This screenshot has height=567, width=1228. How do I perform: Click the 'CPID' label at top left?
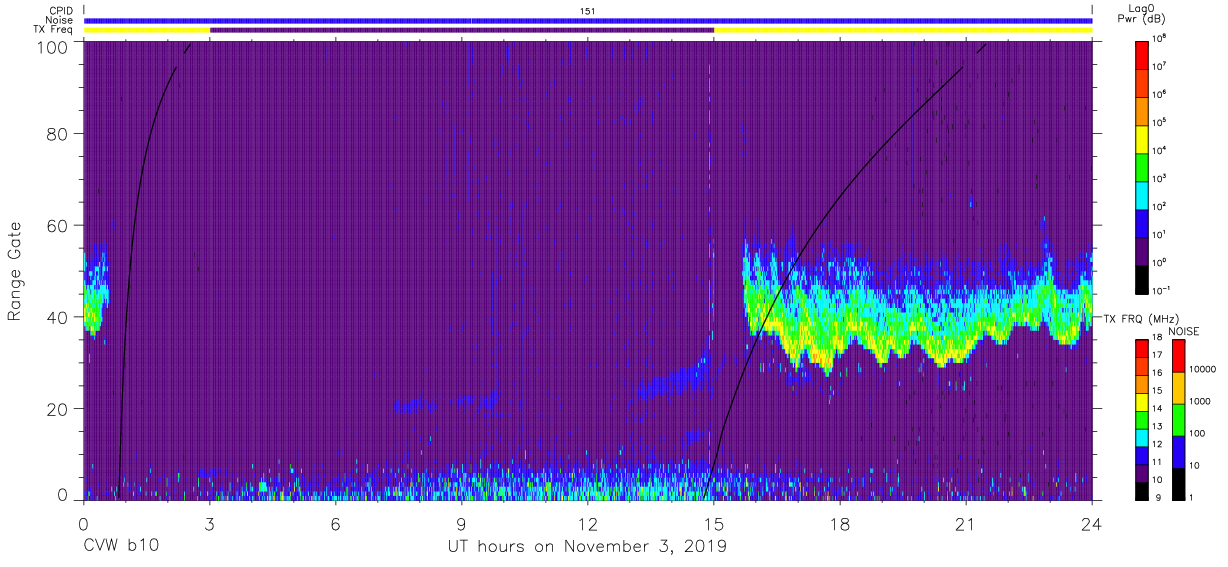click(62, 10)
